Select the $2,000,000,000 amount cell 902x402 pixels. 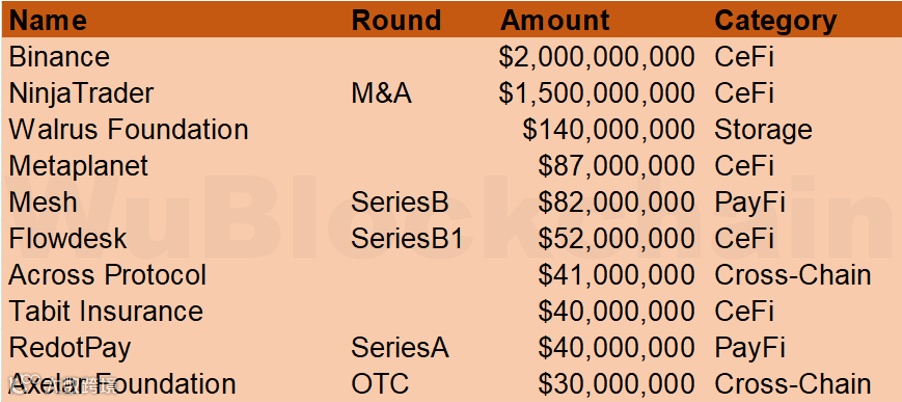(597, 57)
